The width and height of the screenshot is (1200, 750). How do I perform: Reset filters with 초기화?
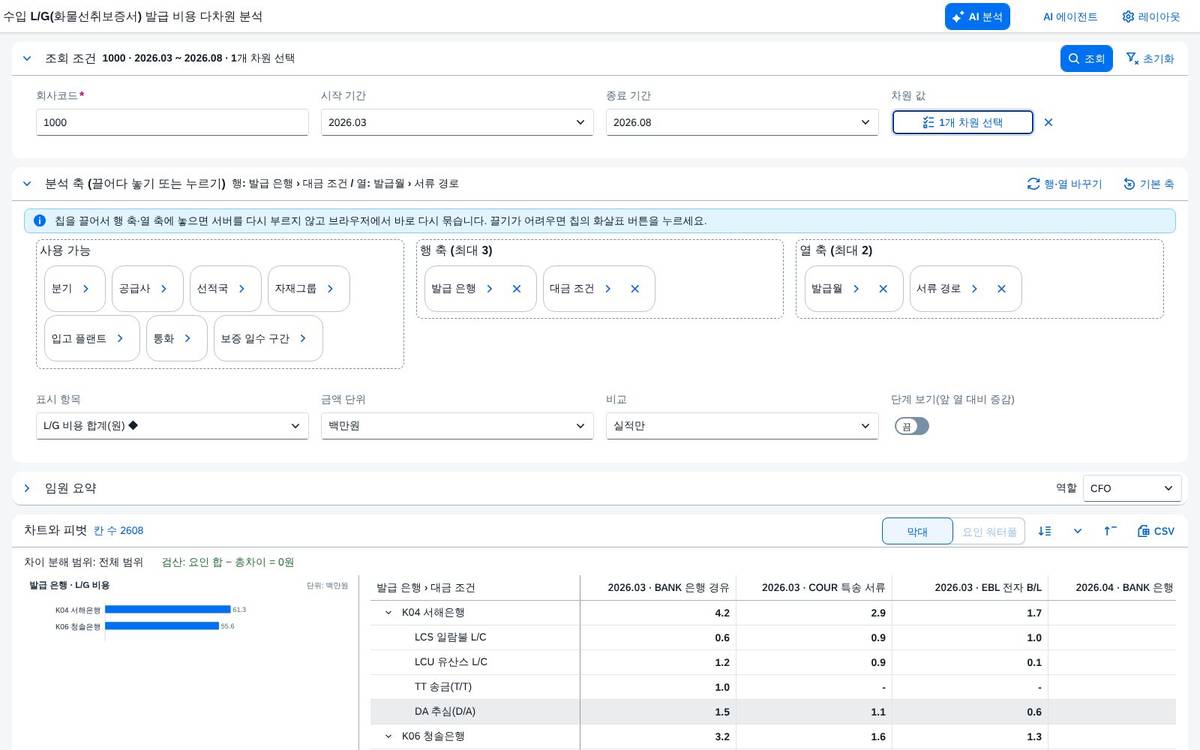pos(1150,59)
